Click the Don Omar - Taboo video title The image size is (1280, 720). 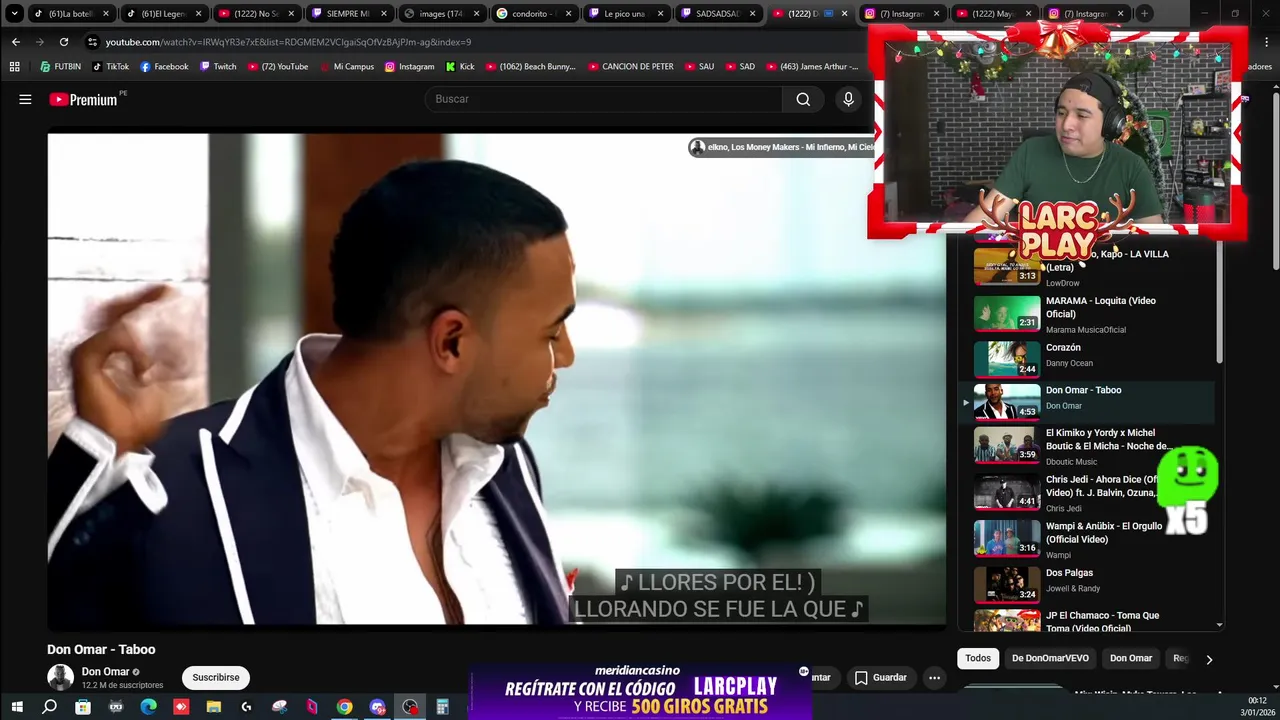click(101, 649)
